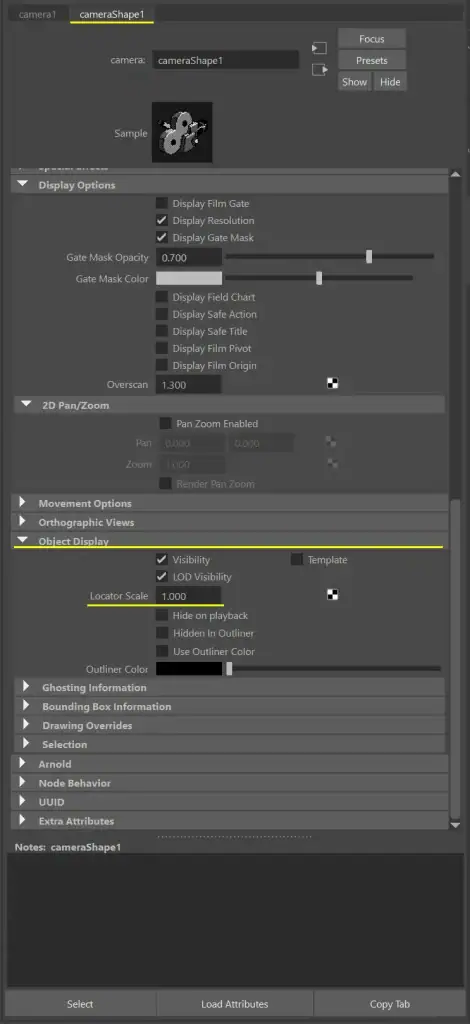The width and height of the screenshot is (470, 1024).
Task: Click the Load Attributes button
Action: point(234,1004)
